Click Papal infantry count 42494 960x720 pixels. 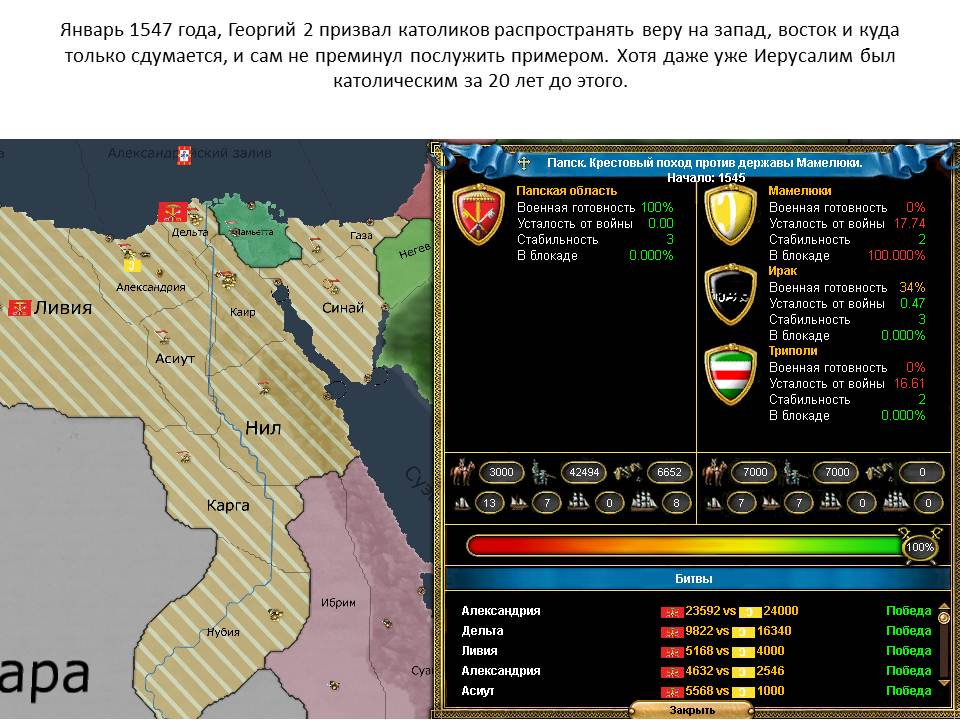click(x=583, y=472)
